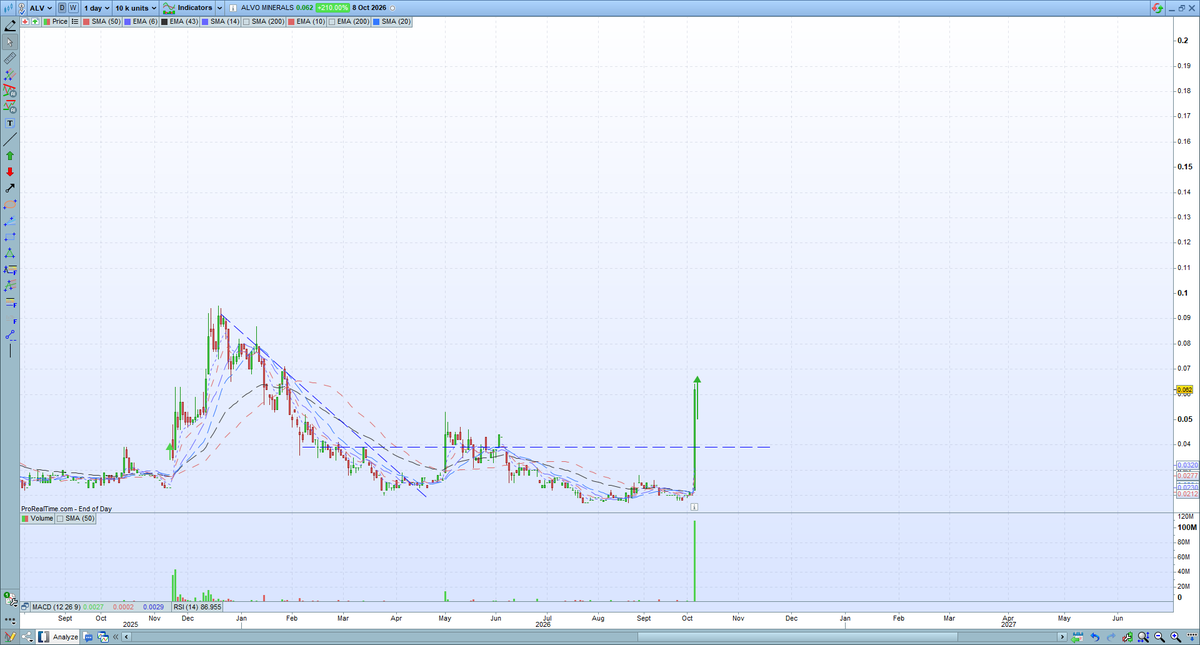Choose the ruler measurement tool
The height and width of the screenshot is (645, 1200).
pos(10,59)
